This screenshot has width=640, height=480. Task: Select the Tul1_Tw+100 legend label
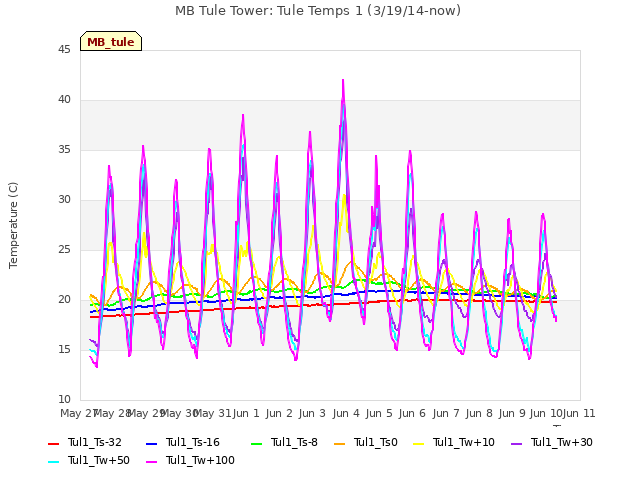pyautogui.click(x=200, y=460)
